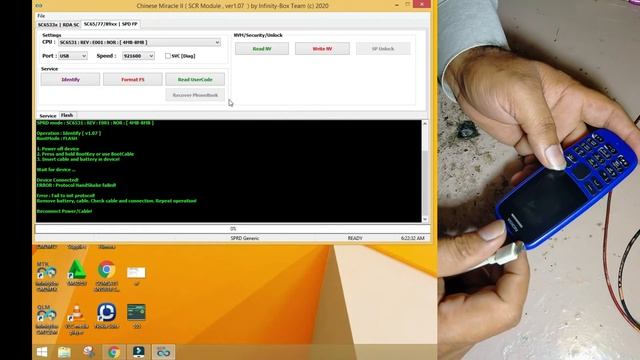The width and height of the screenshot is (640, 360).
Task: Click the '1. Power off device' log line
Action: click(x=58, y=149)
